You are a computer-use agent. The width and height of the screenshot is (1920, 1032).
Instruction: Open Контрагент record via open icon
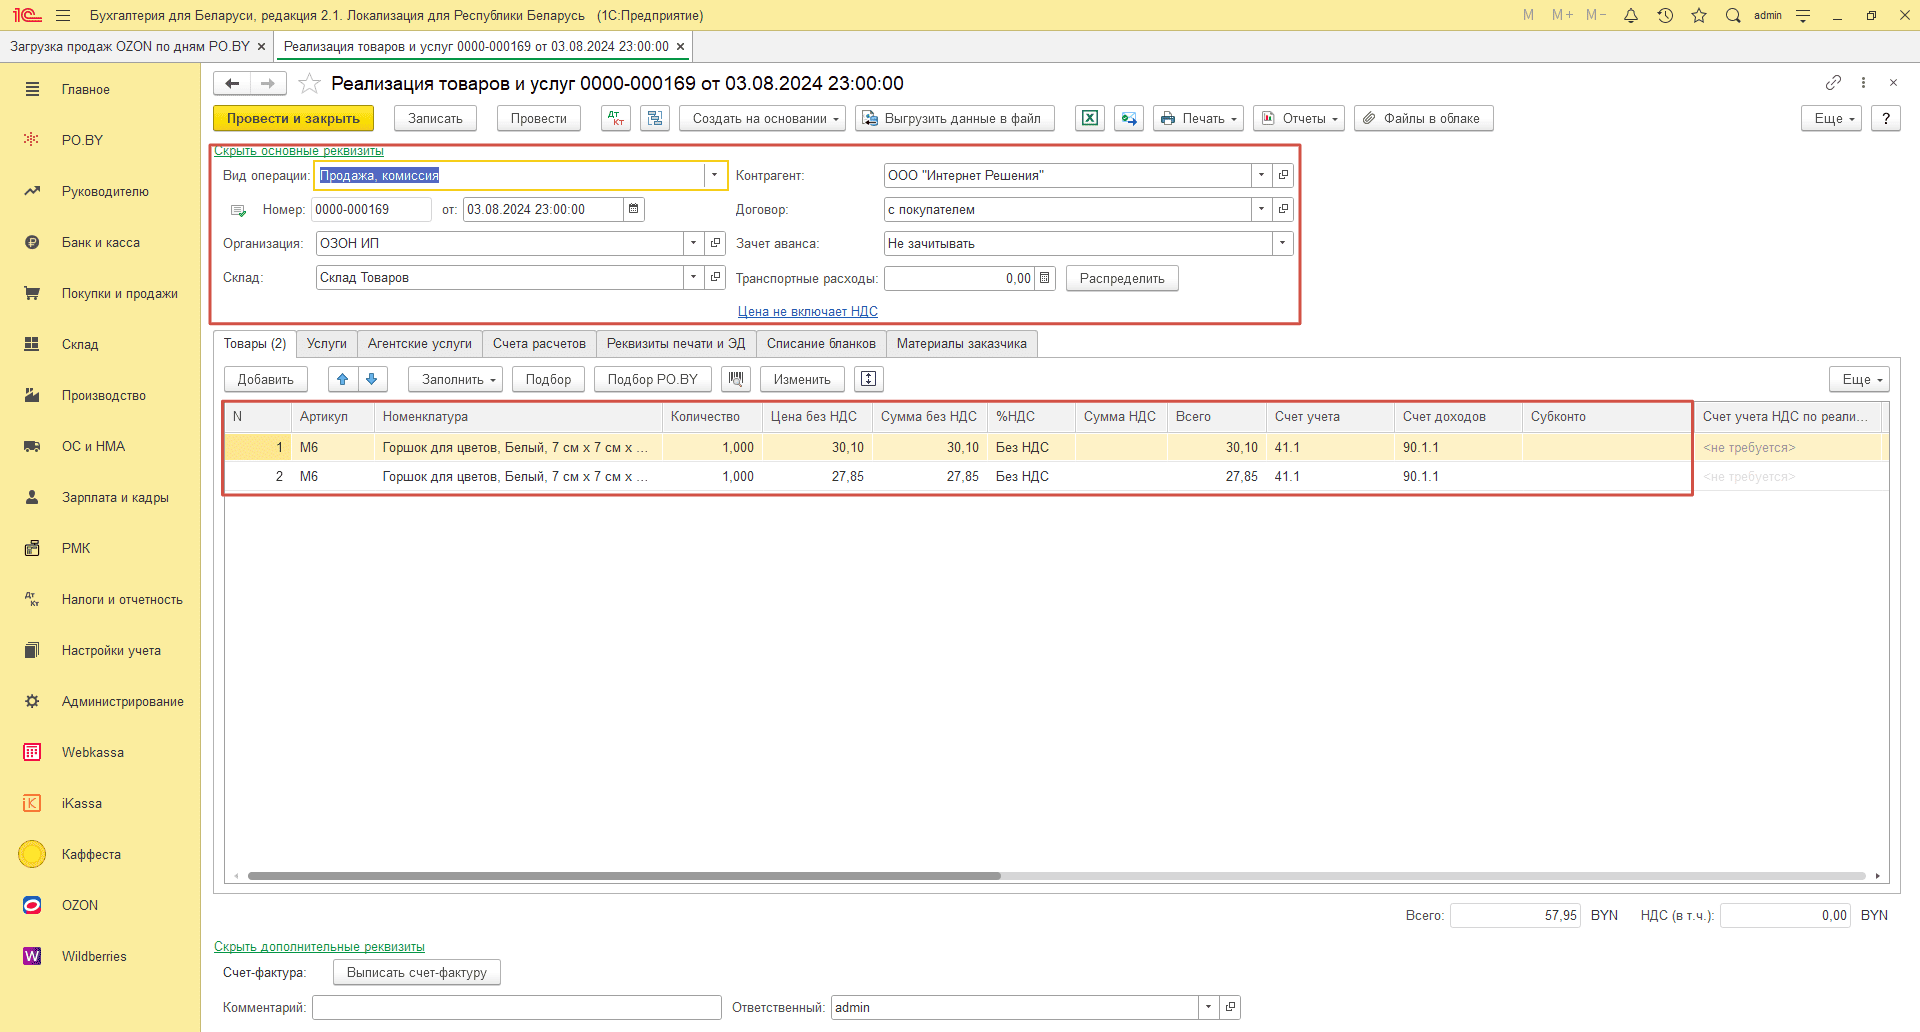[x=1283, y=175]
